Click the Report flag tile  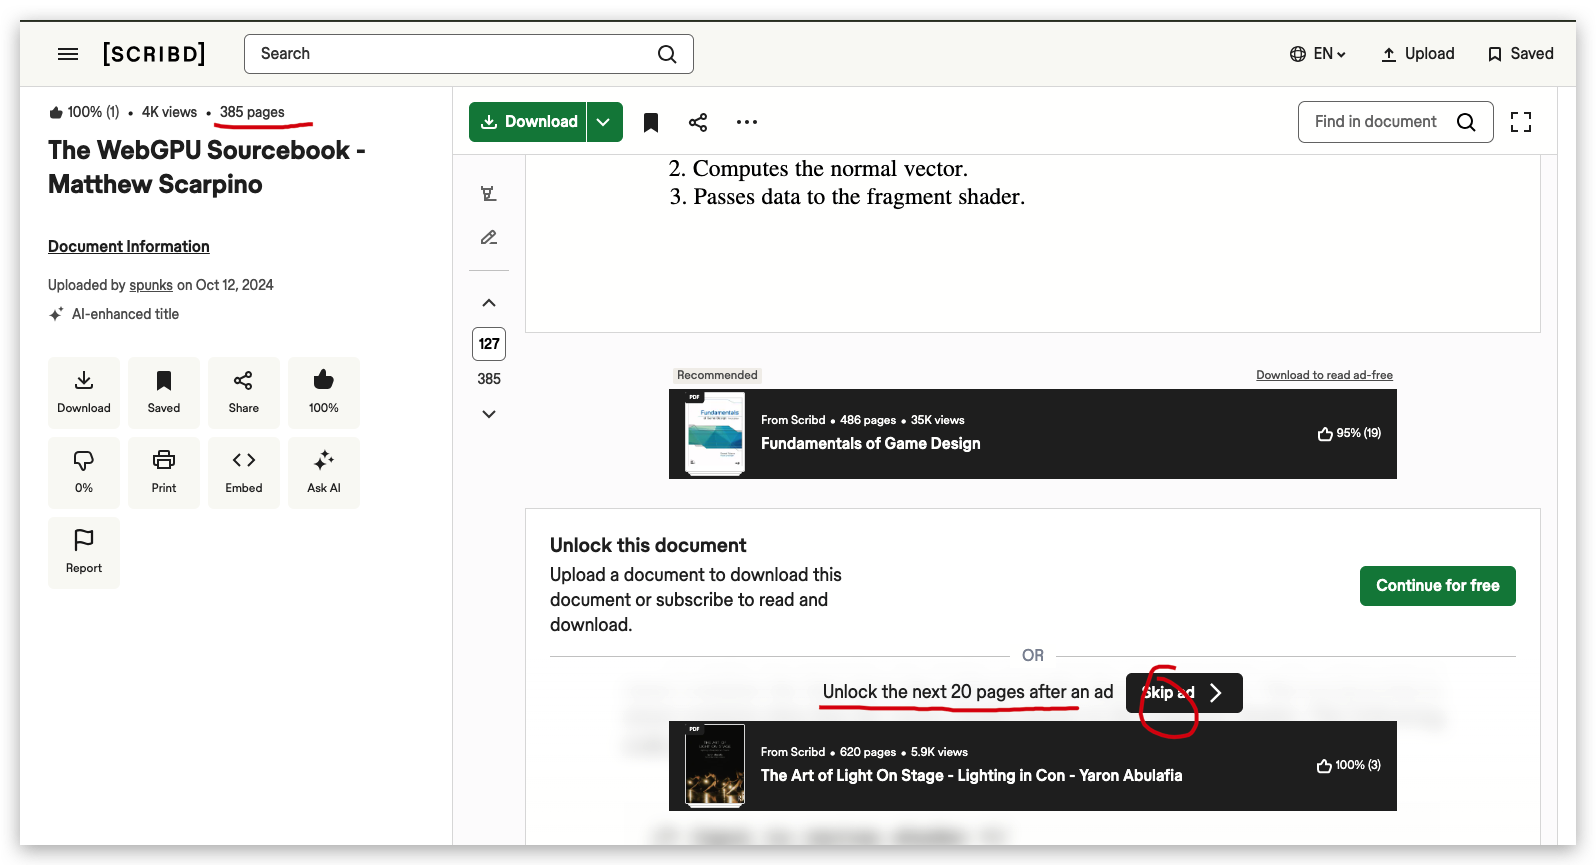pos(84,553)
